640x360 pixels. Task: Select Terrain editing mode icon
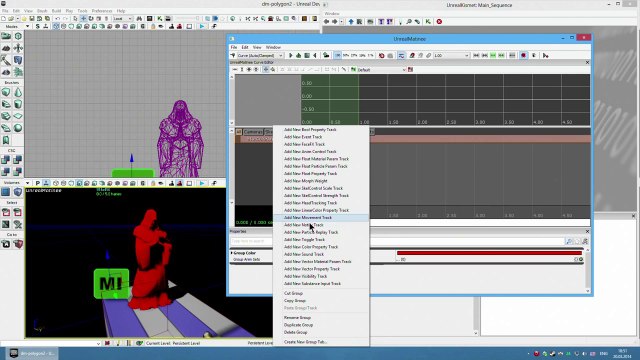coord(6,48)
